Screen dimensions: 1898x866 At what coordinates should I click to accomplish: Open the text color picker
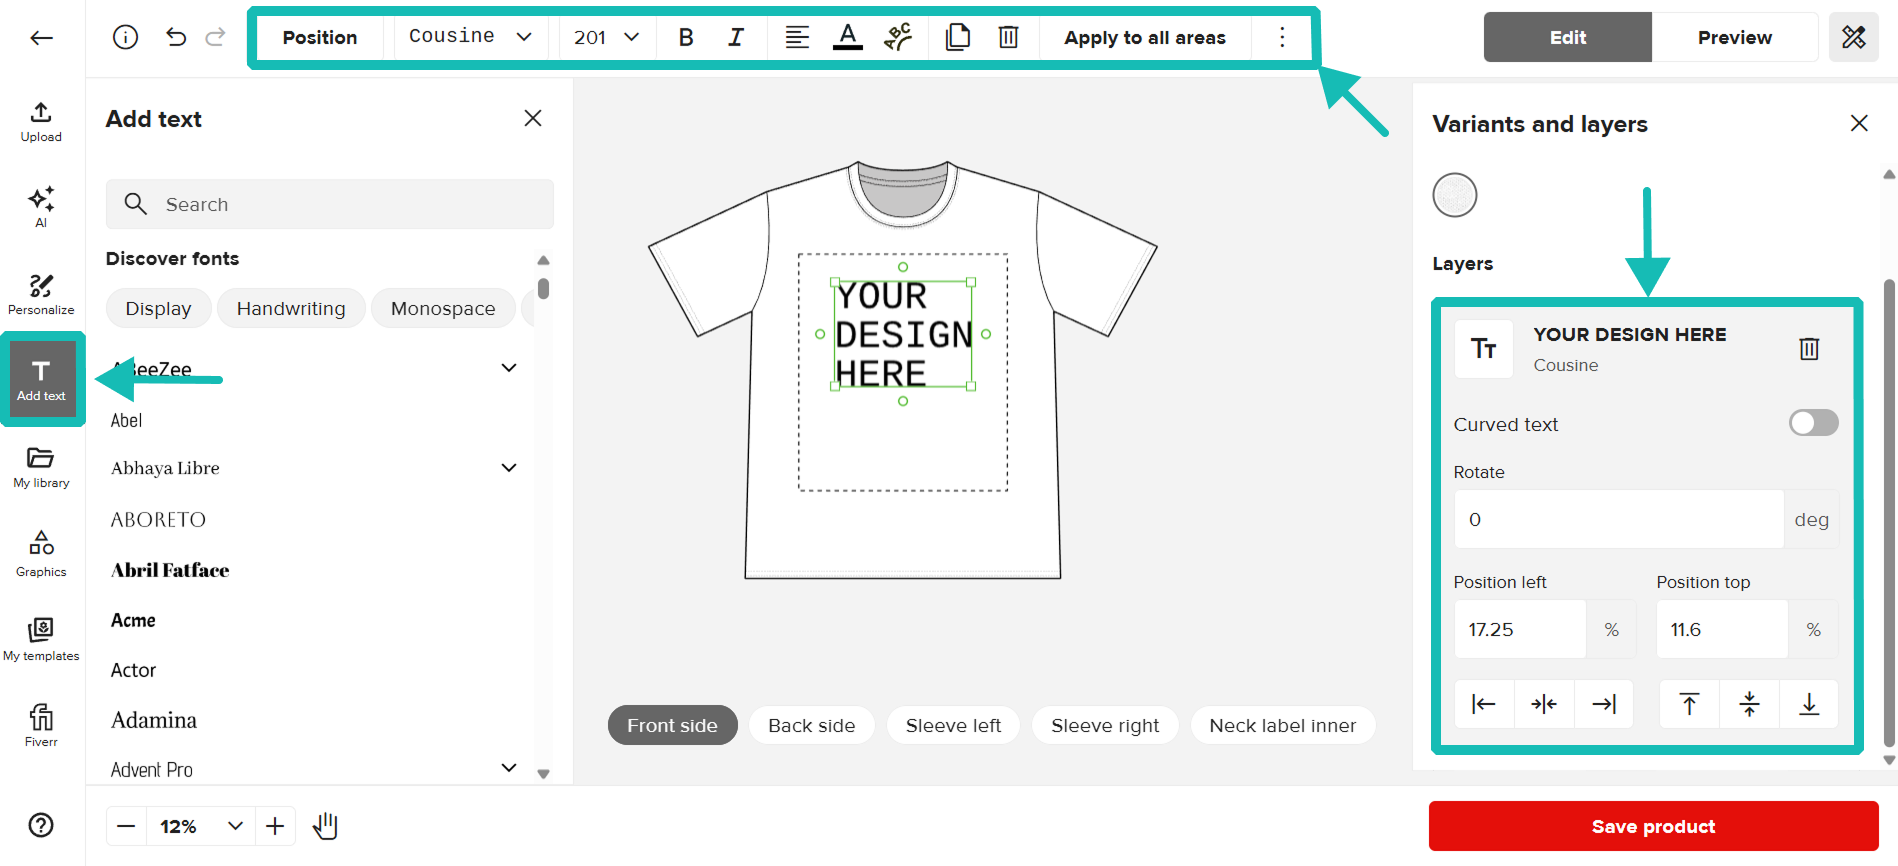[x=848, y=37]
